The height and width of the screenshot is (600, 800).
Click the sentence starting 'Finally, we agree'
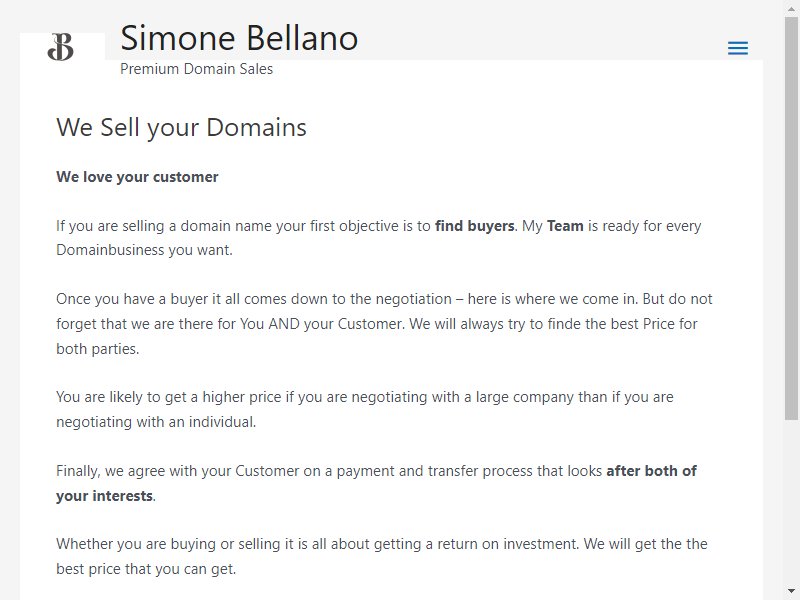coord(377,483)
